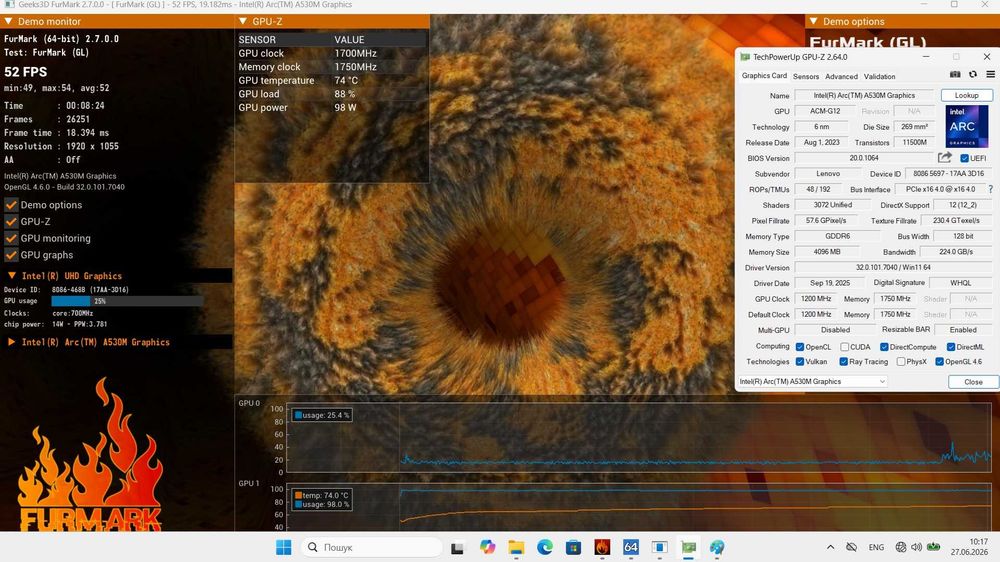
Task: Click the GPU temperature row showing 74 °C
Action: point(332,80)
